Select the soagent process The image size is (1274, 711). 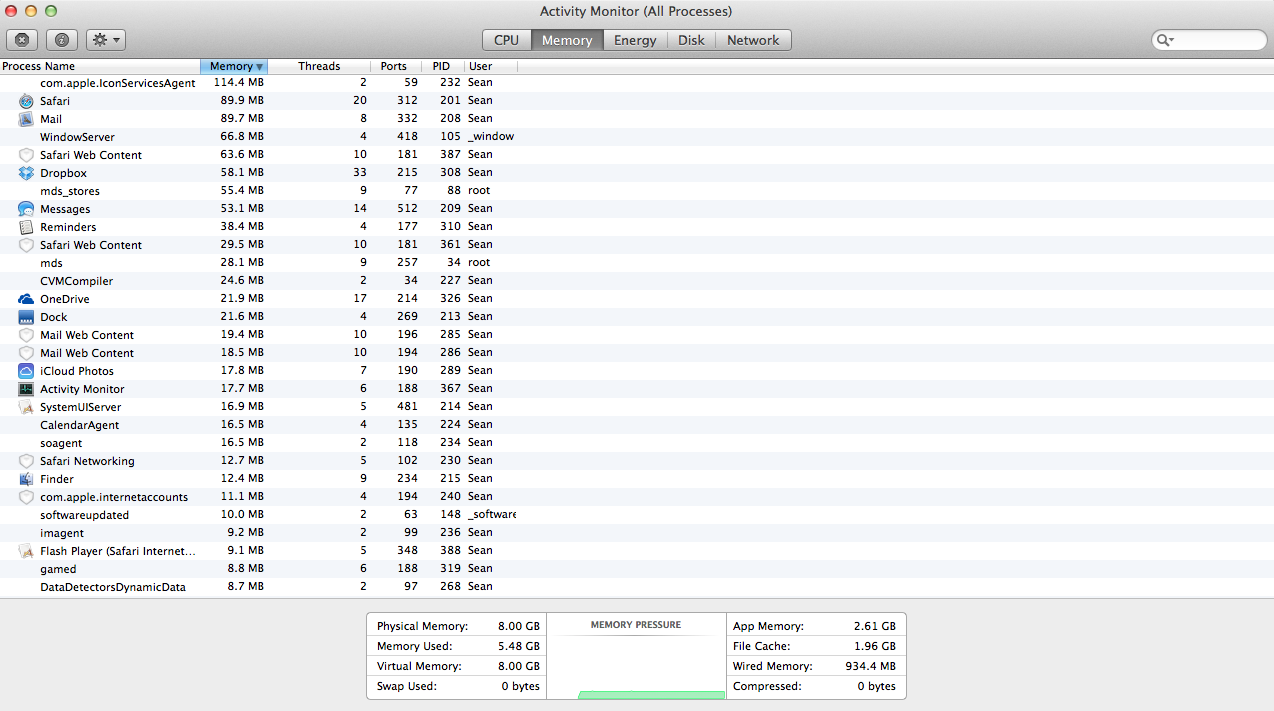tap(61, 443)
